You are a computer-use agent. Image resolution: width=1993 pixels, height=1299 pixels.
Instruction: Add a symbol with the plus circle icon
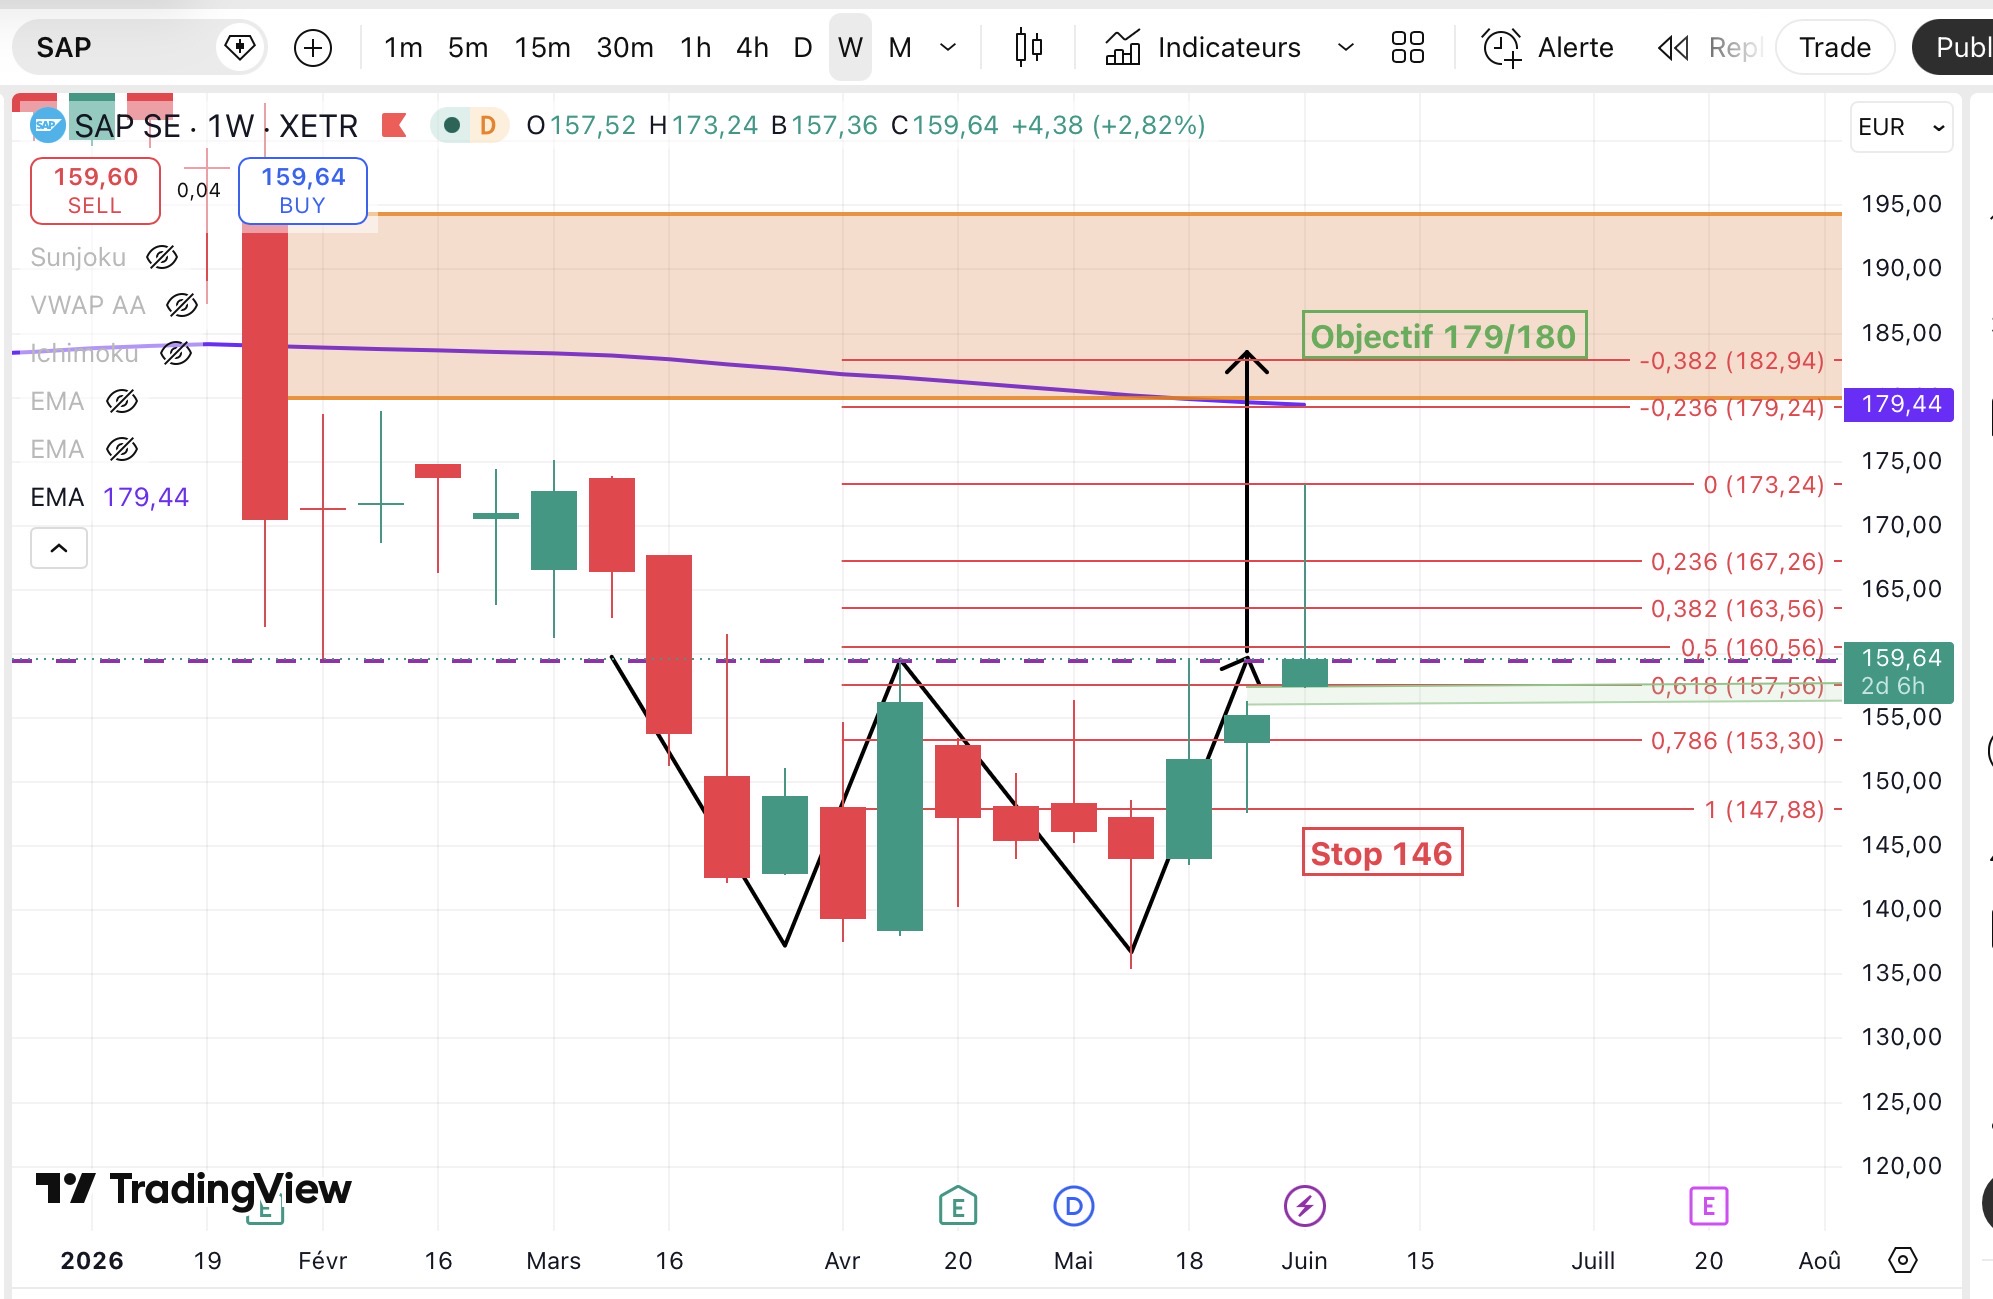coord(313,47)
